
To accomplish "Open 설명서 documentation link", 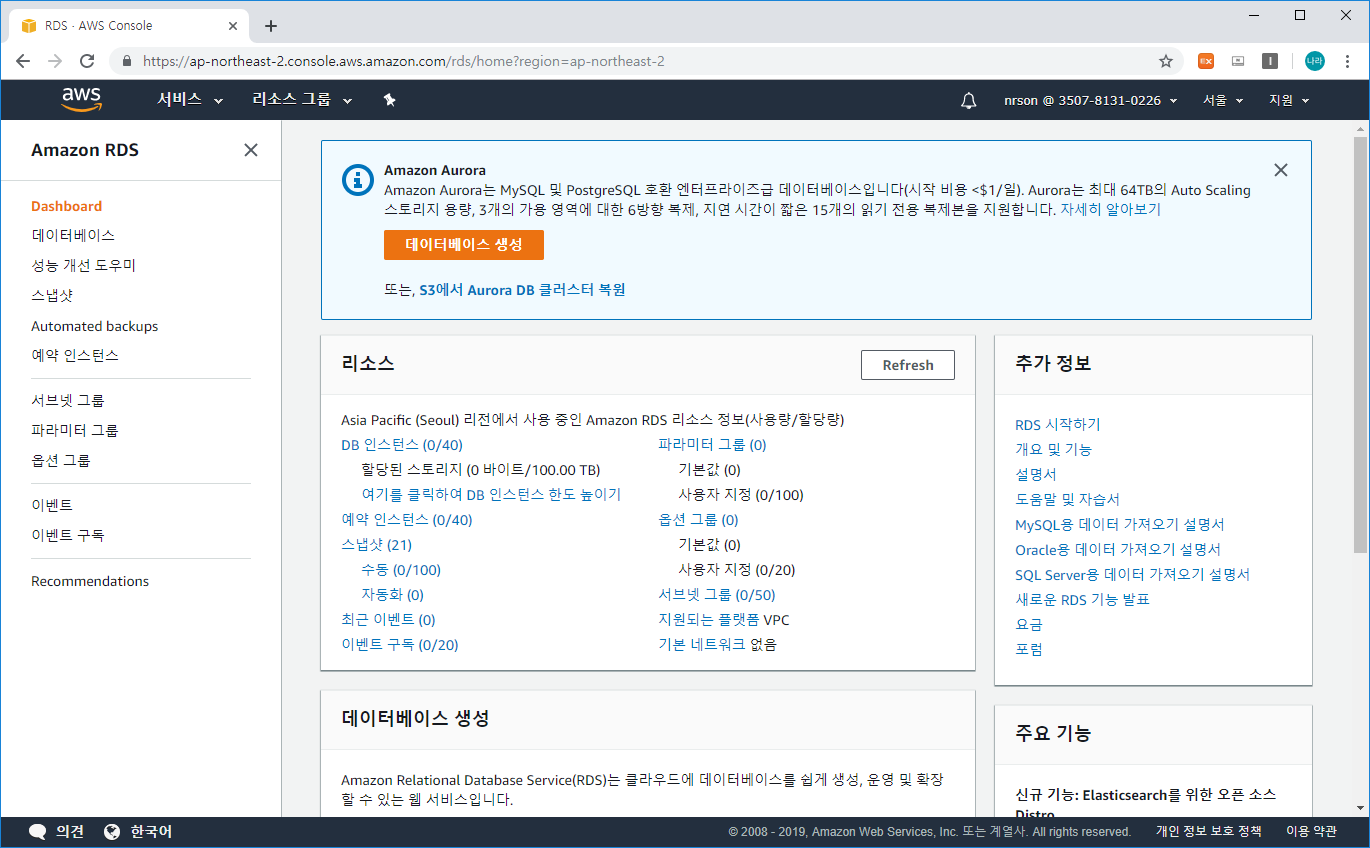I will (x=1036, y=475).
